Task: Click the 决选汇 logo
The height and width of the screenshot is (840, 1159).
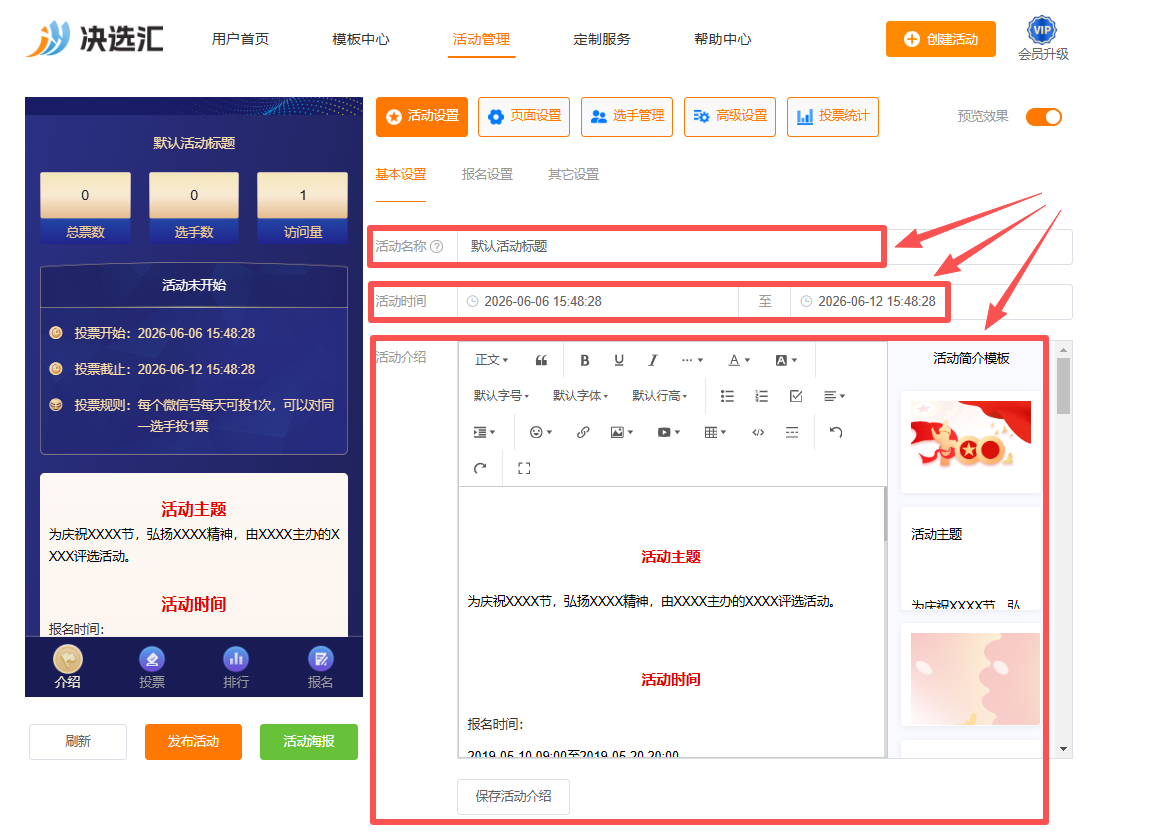Action: (95, 38)
